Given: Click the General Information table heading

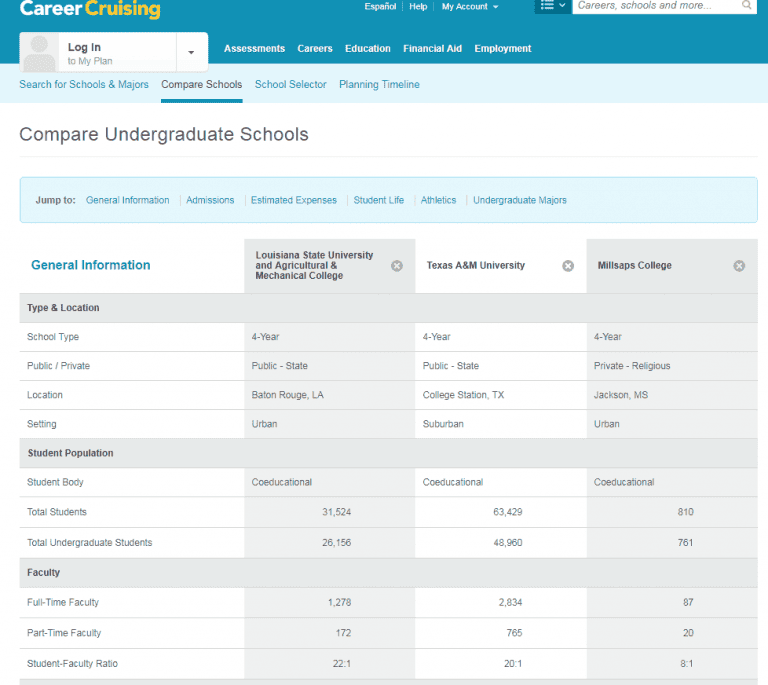Looking at the screenshot, I should pos(91,265).
